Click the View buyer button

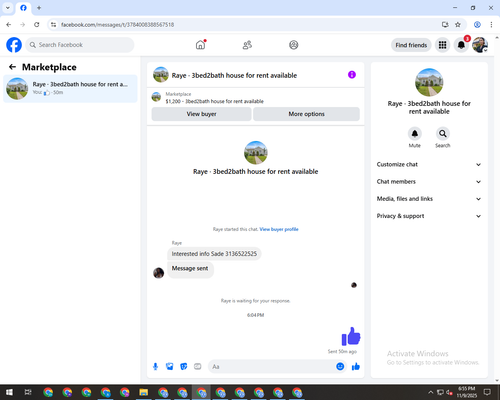click(x=201, y=114)
